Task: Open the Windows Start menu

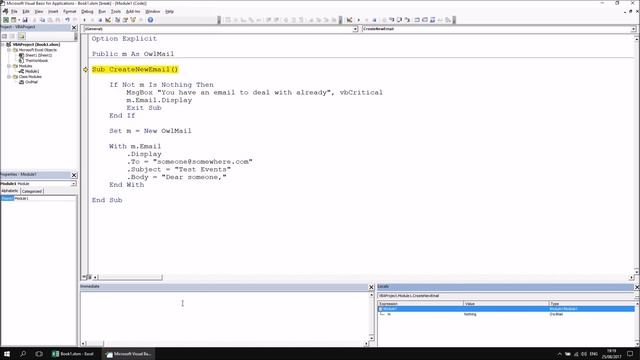Action: (7, 354)
